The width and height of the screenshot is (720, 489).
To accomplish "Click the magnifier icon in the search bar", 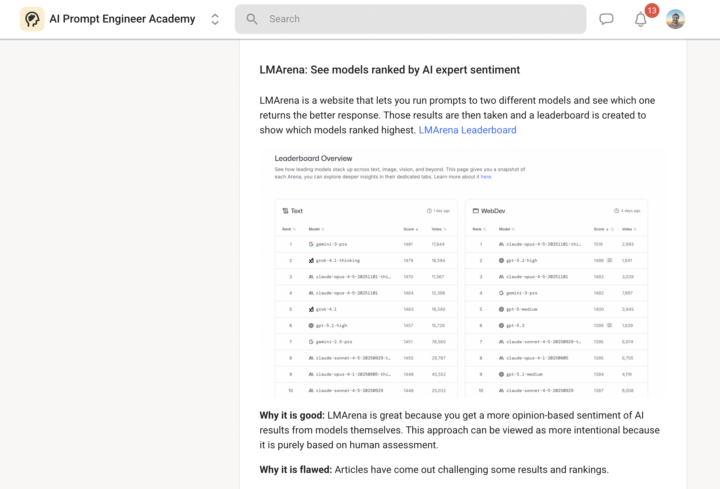I will point(252,19).
